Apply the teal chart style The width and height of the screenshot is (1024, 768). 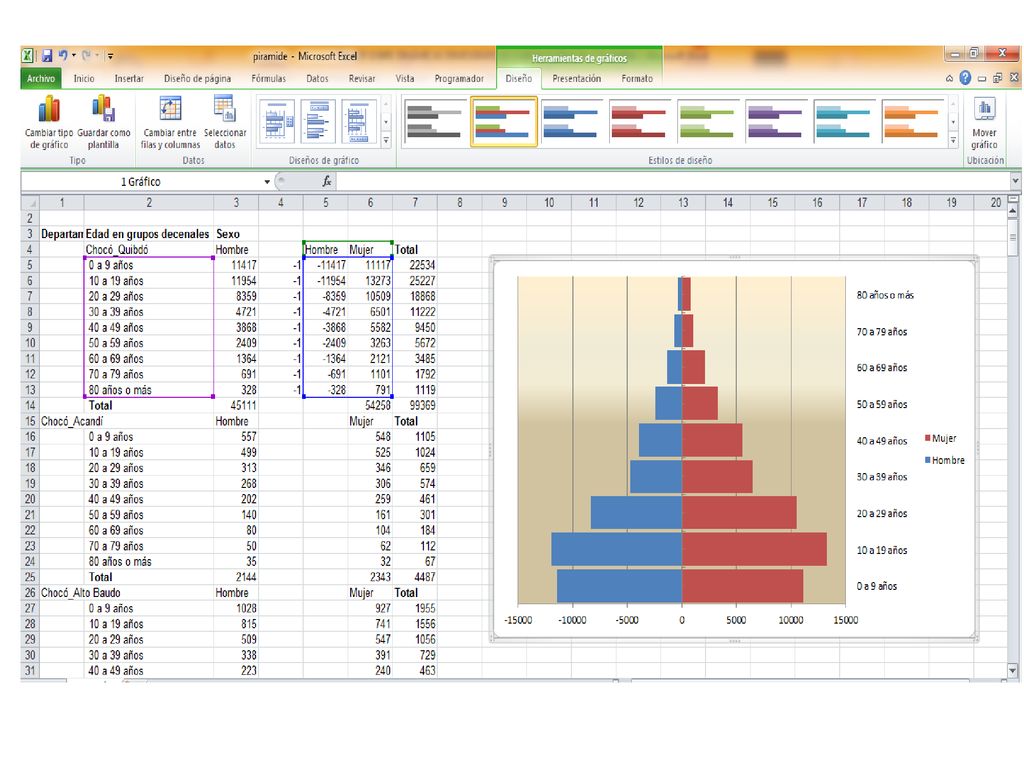(843, 121)
